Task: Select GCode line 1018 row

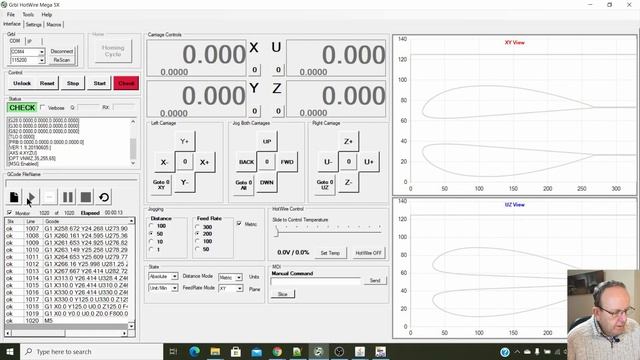Action: pyautogui.click(x=67, y=306)
